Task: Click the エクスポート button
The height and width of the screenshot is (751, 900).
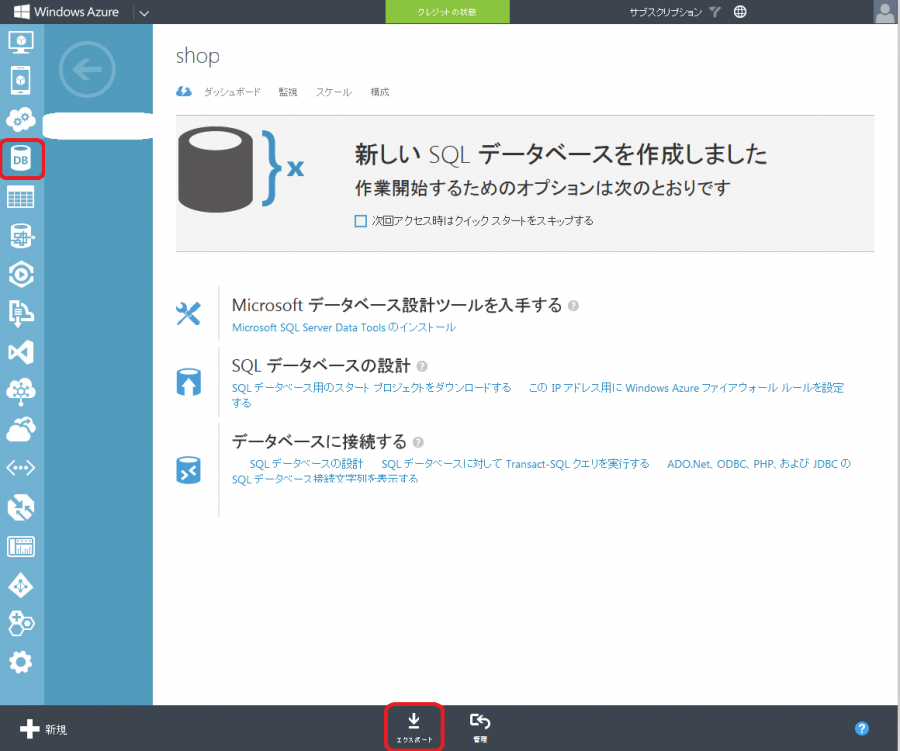Action: (x=414, y=727)
